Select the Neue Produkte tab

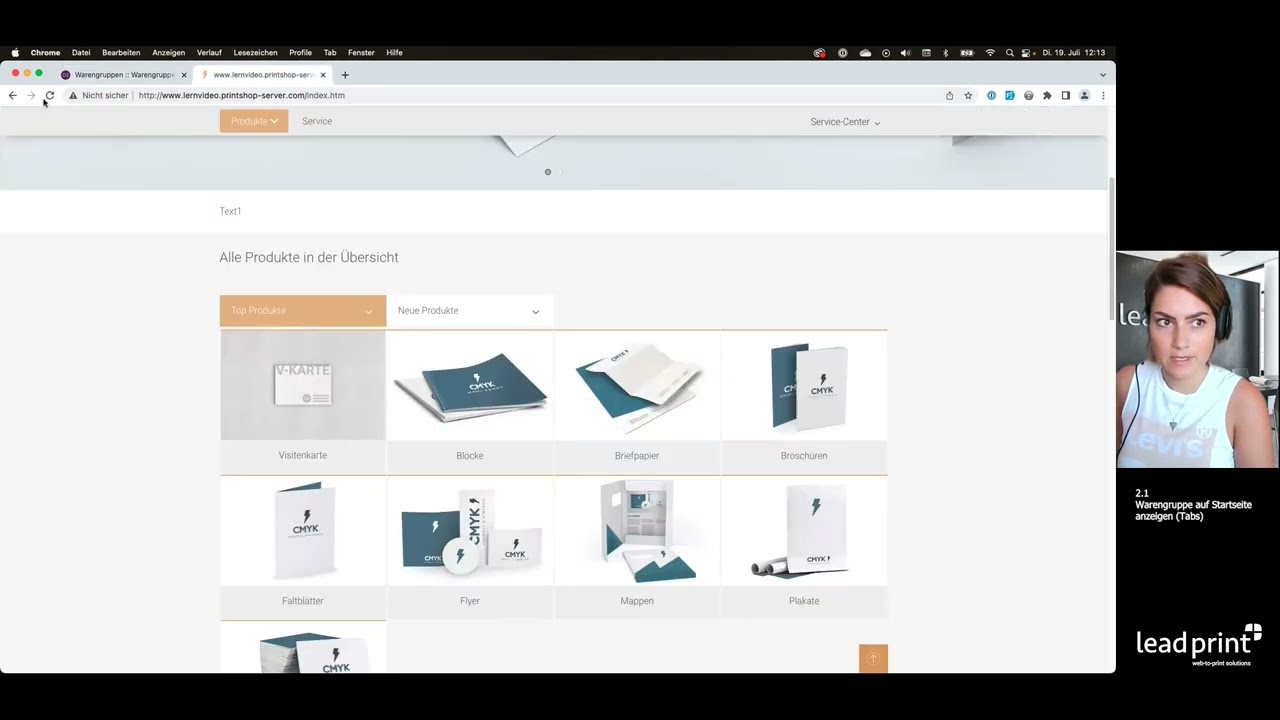click(470, 311)
